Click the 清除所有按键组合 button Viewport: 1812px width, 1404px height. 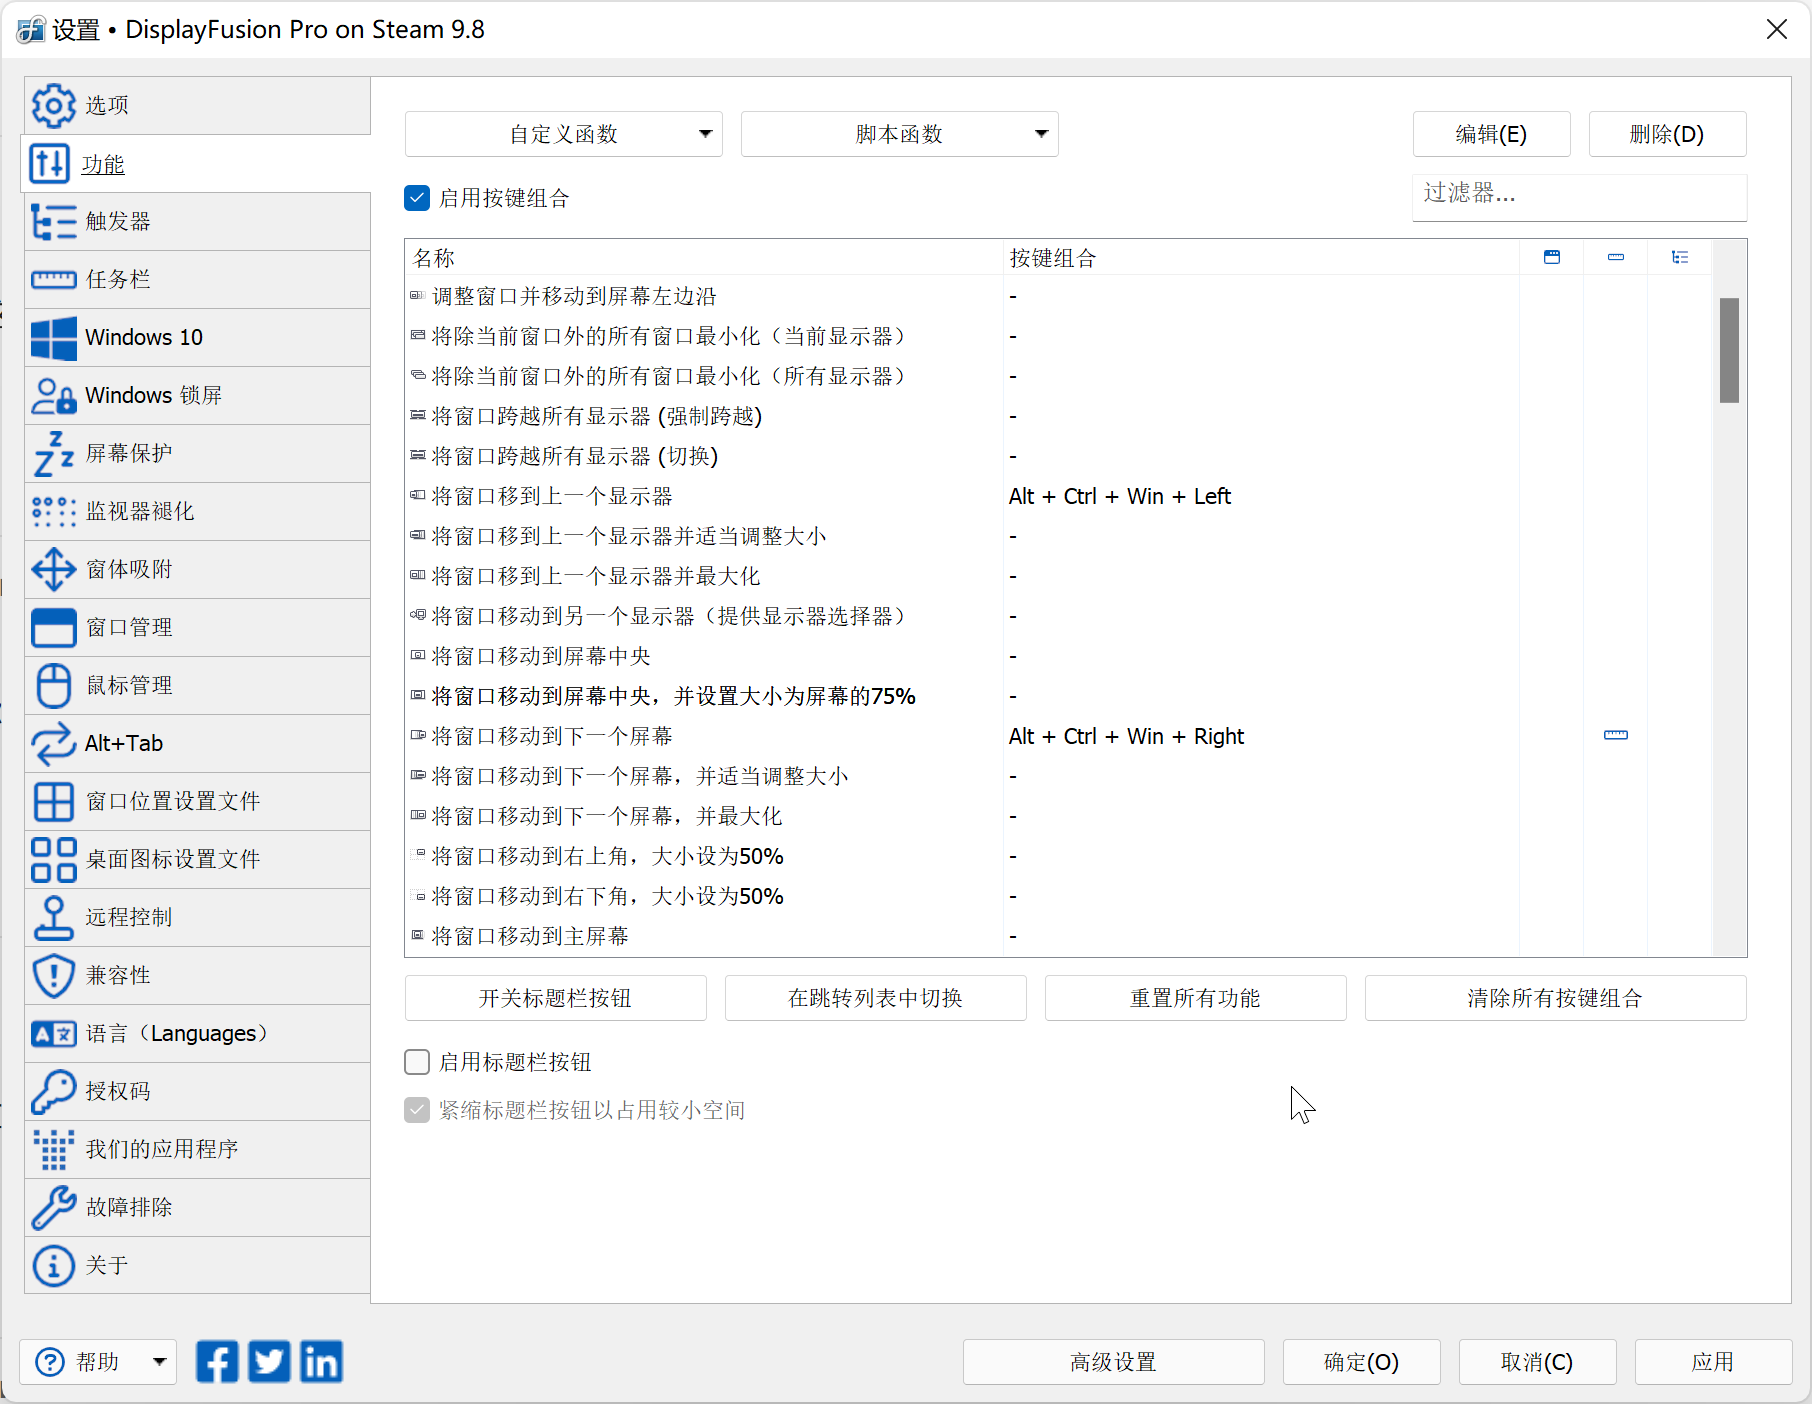coord(1555,998)
